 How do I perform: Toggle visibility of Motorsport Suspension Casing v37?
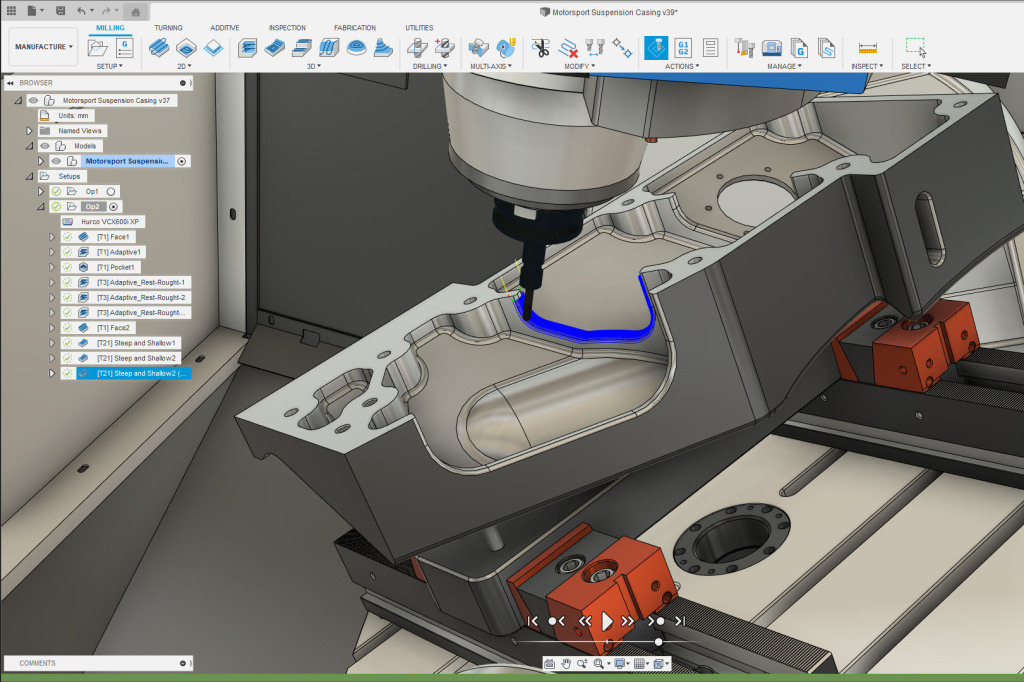point(31,101)
